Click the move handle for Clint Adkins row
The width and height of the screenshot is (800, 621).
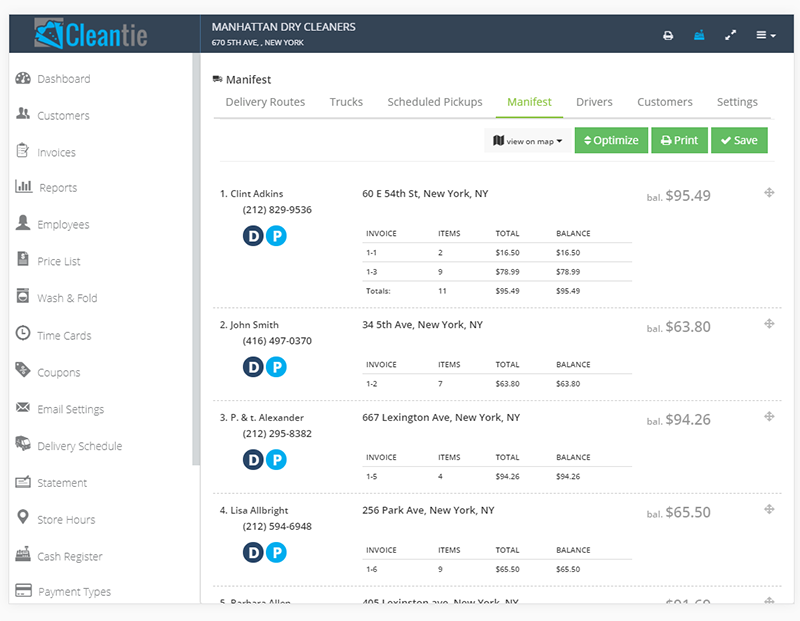(x=769, y=192)
